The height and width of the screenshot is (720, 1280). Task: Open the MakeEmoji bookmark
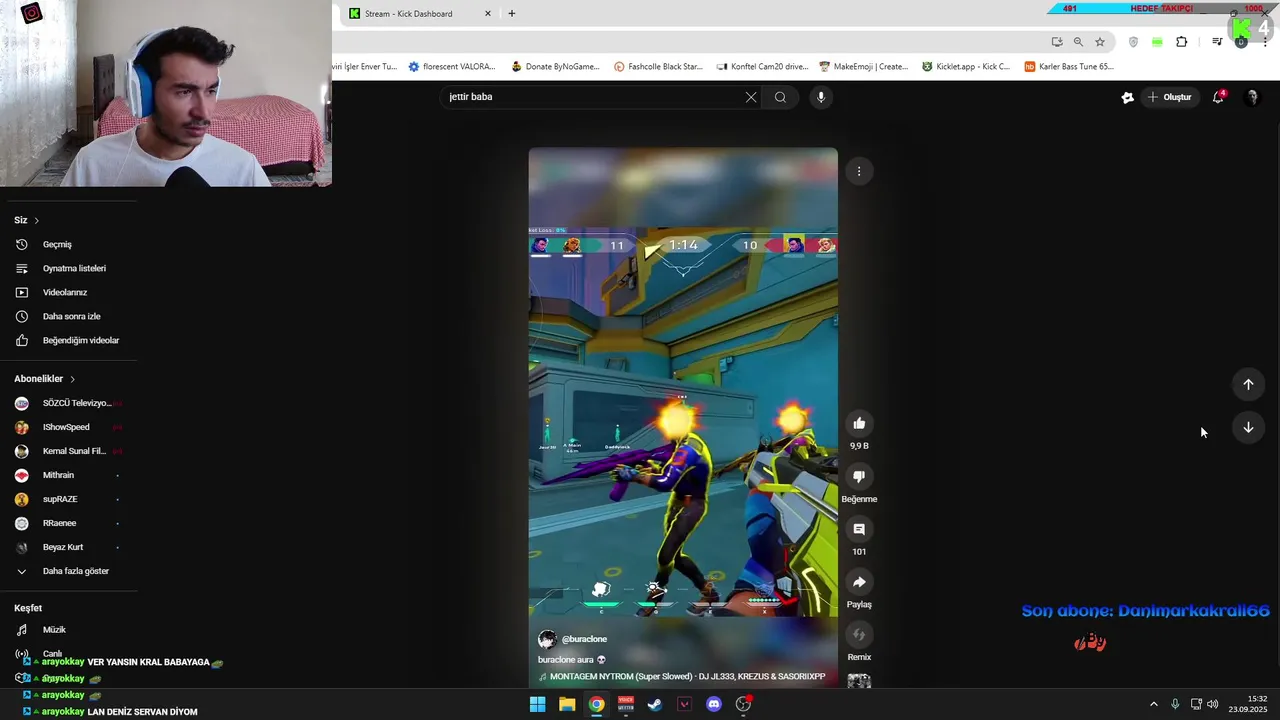click(x=863, y=66)
